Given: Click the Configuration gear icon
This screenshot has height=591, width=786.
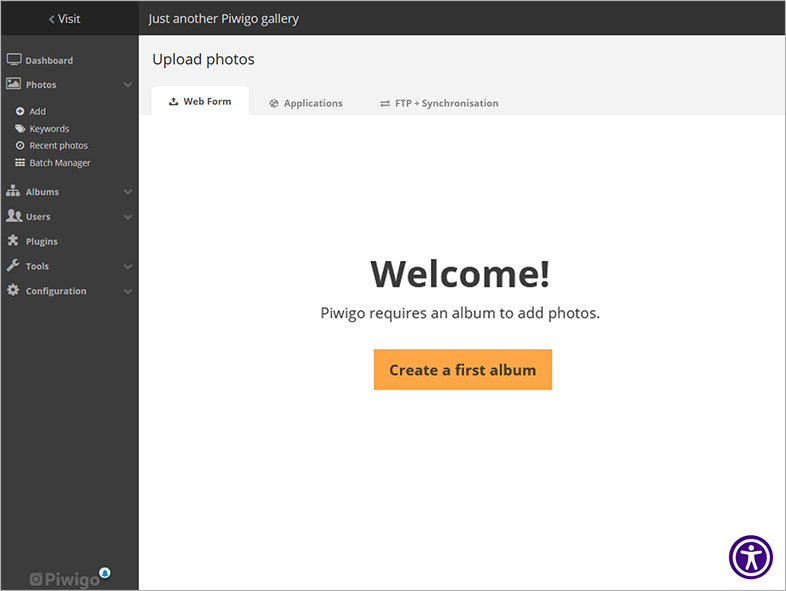Looking at the screenshot, I should coord(14,291).
